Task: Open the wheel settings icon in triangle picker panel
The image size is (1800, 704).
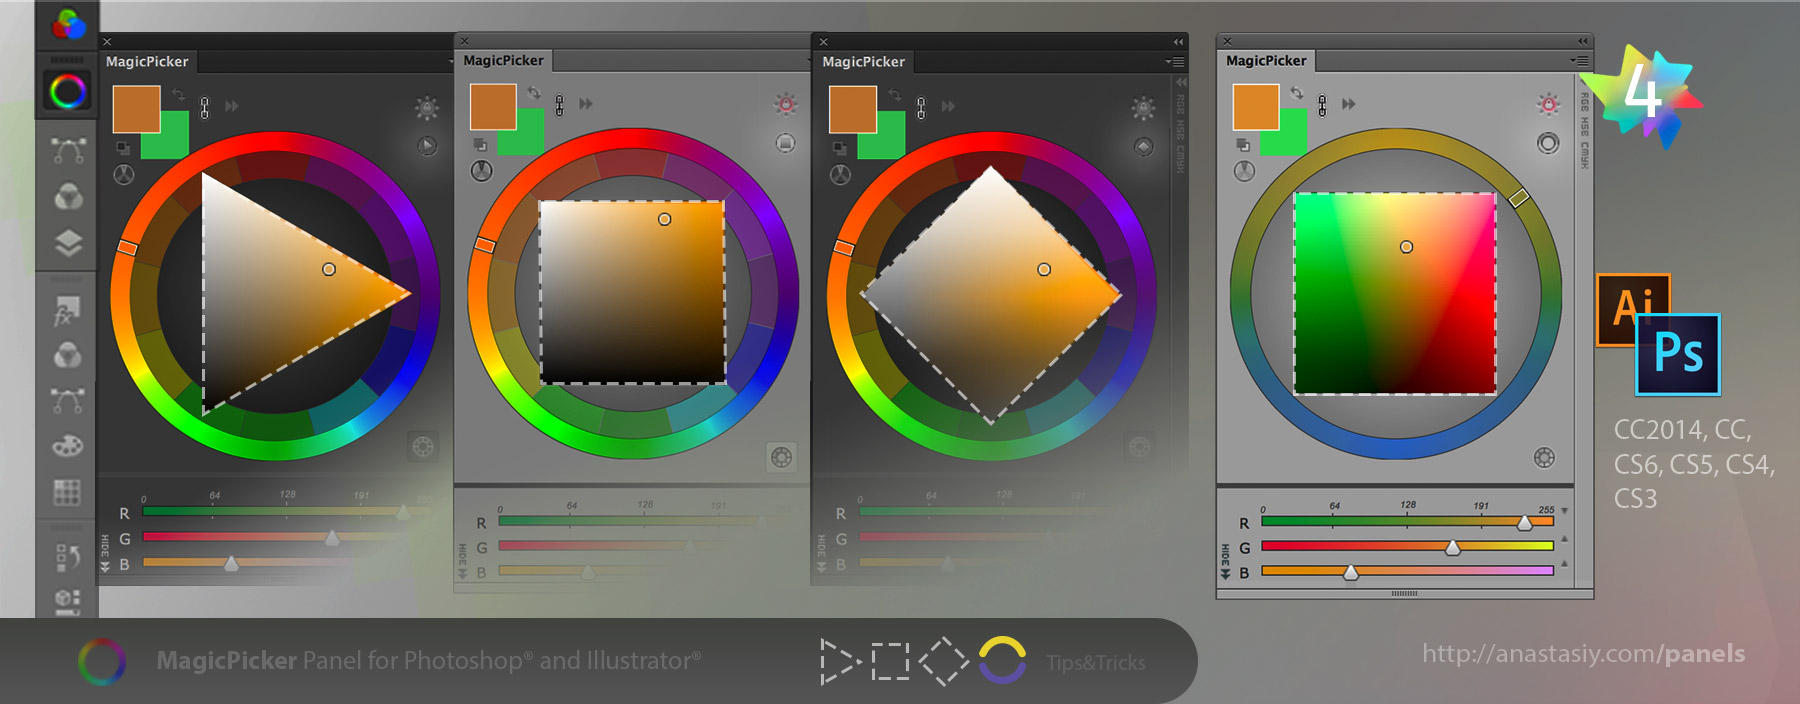Action: point(423,446)
